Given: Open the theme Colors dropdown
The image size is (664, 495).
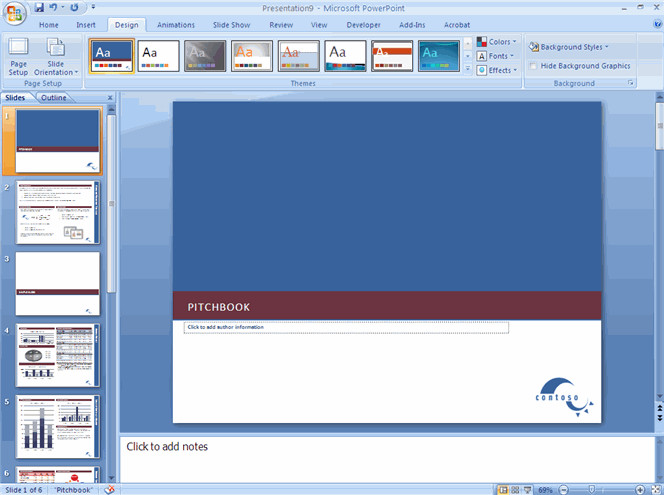Looking at the screenshot, I should (x=496, y=42).
